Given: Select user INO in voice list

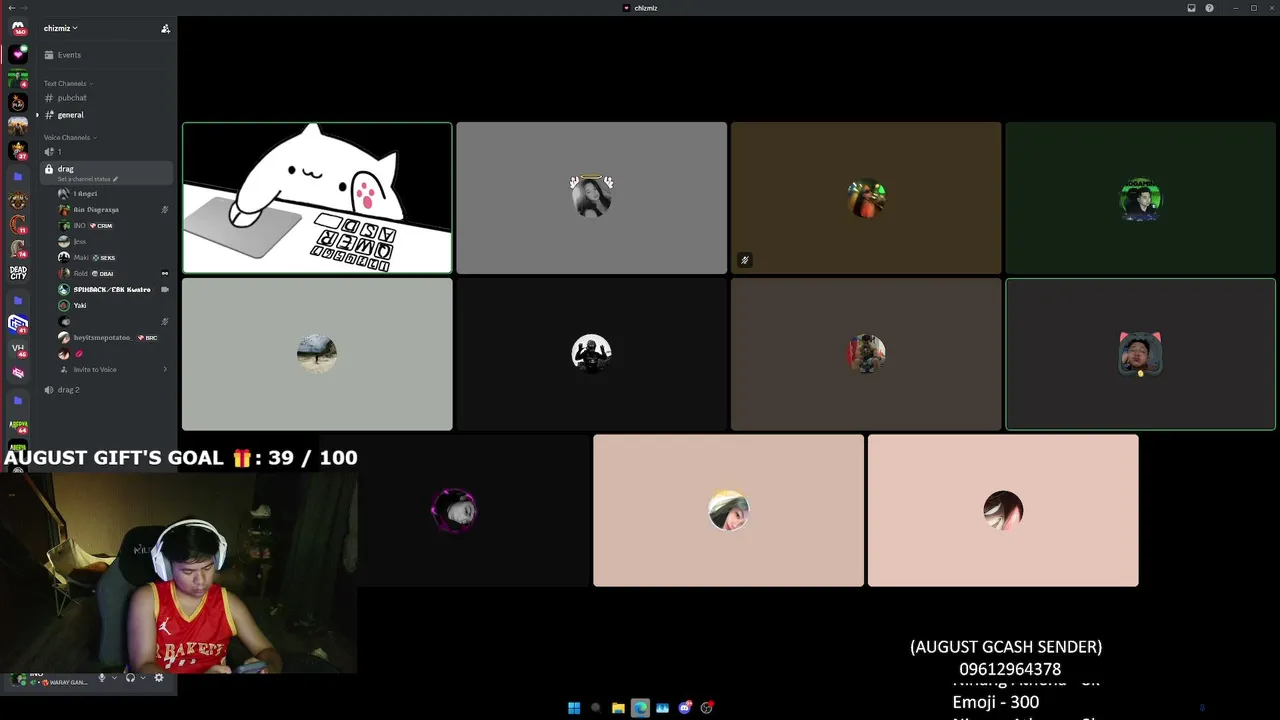Looking at the screenshot, I should (113, 226).
